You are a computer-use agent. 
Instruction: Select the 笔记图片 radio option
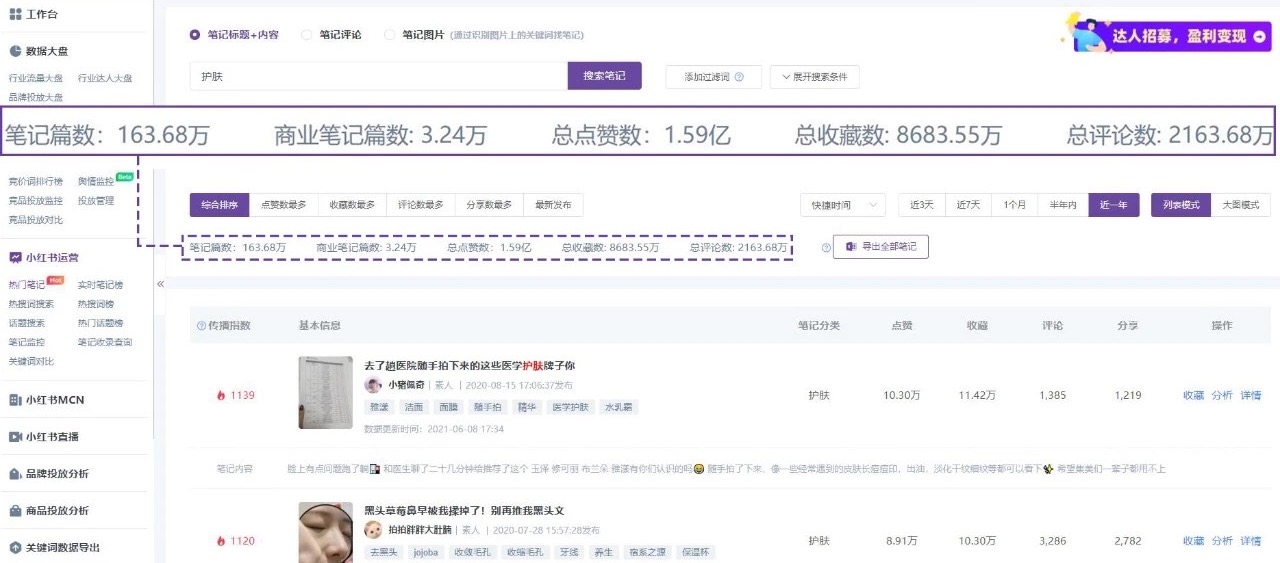click(x=390, y=34)
